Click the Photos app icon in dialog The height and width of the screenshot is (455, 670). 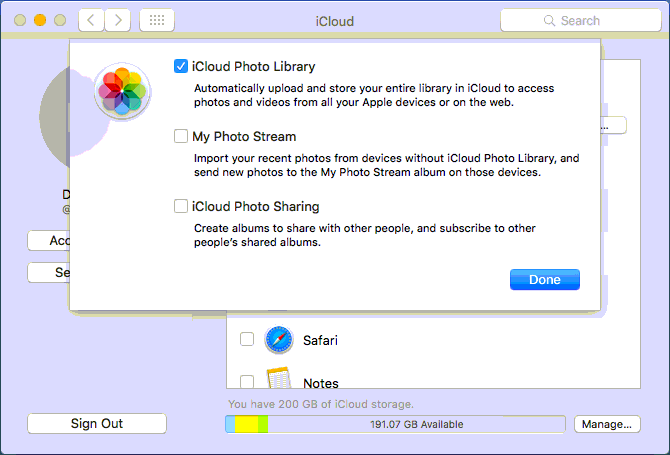tap(122, 91)
